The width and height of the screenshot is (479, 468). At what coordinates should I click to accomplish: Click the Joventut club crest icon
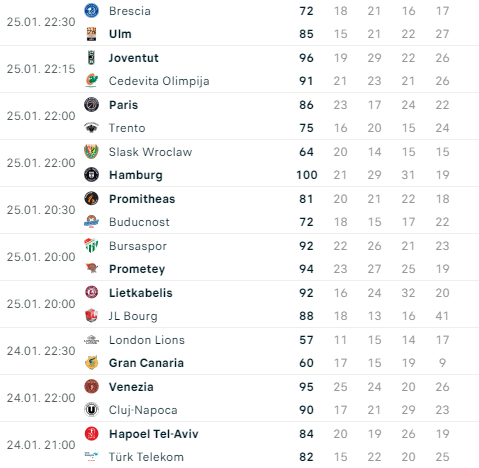point(91,58)
